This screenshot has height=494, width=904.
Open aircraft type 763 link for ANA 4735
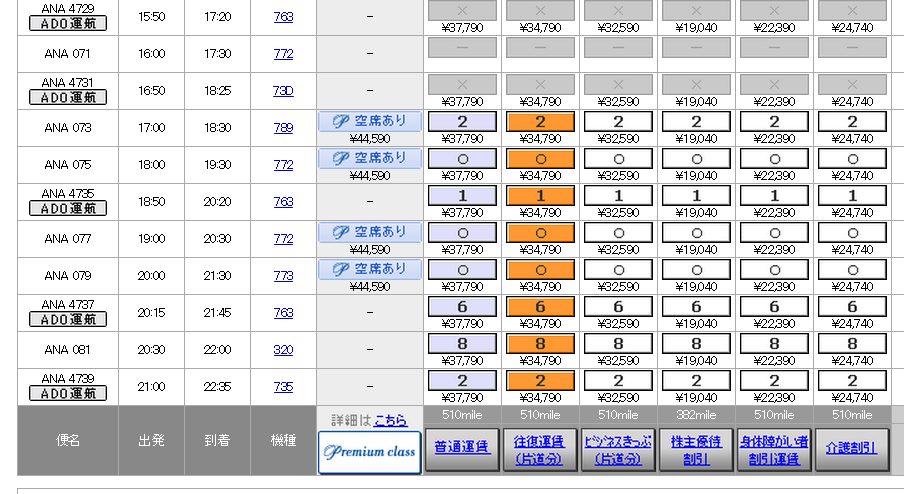283,202
